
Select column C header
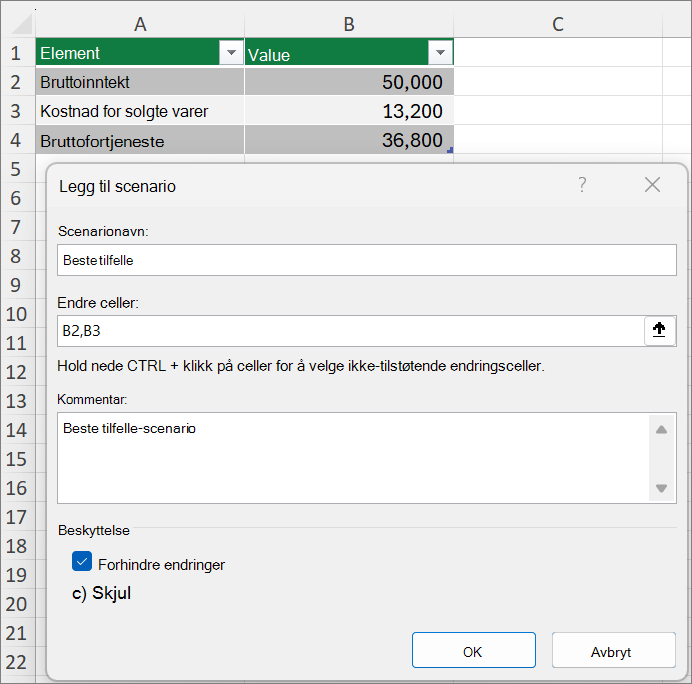[x=558, y=24]
